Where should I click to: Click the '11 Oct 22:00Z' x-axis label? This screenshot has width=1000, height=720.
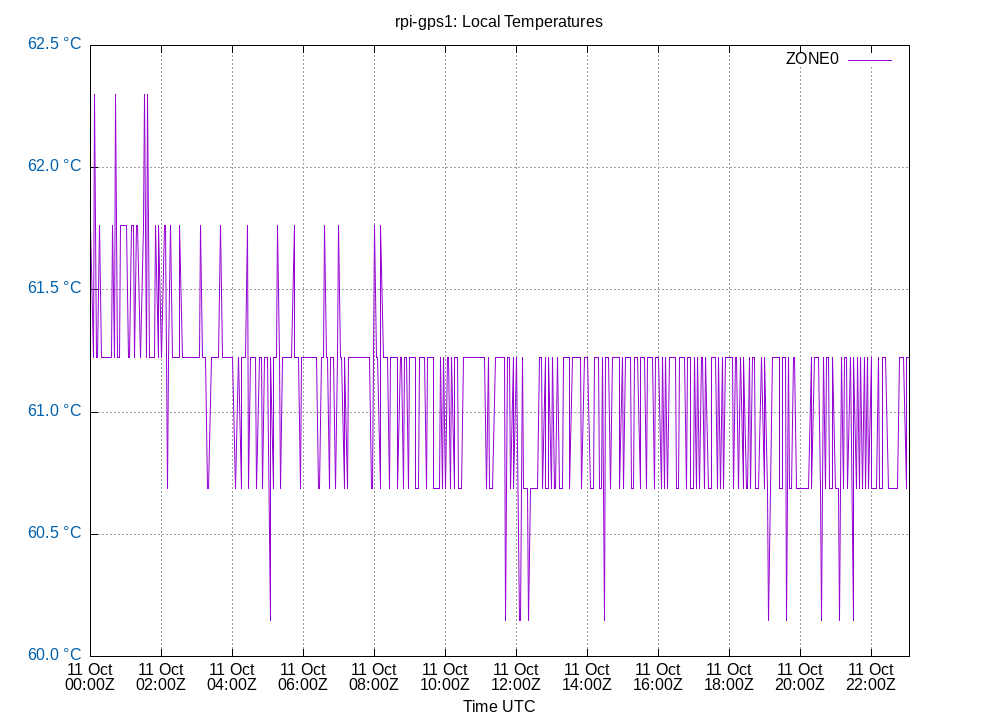pyautogui.click(x=871, y=677)
